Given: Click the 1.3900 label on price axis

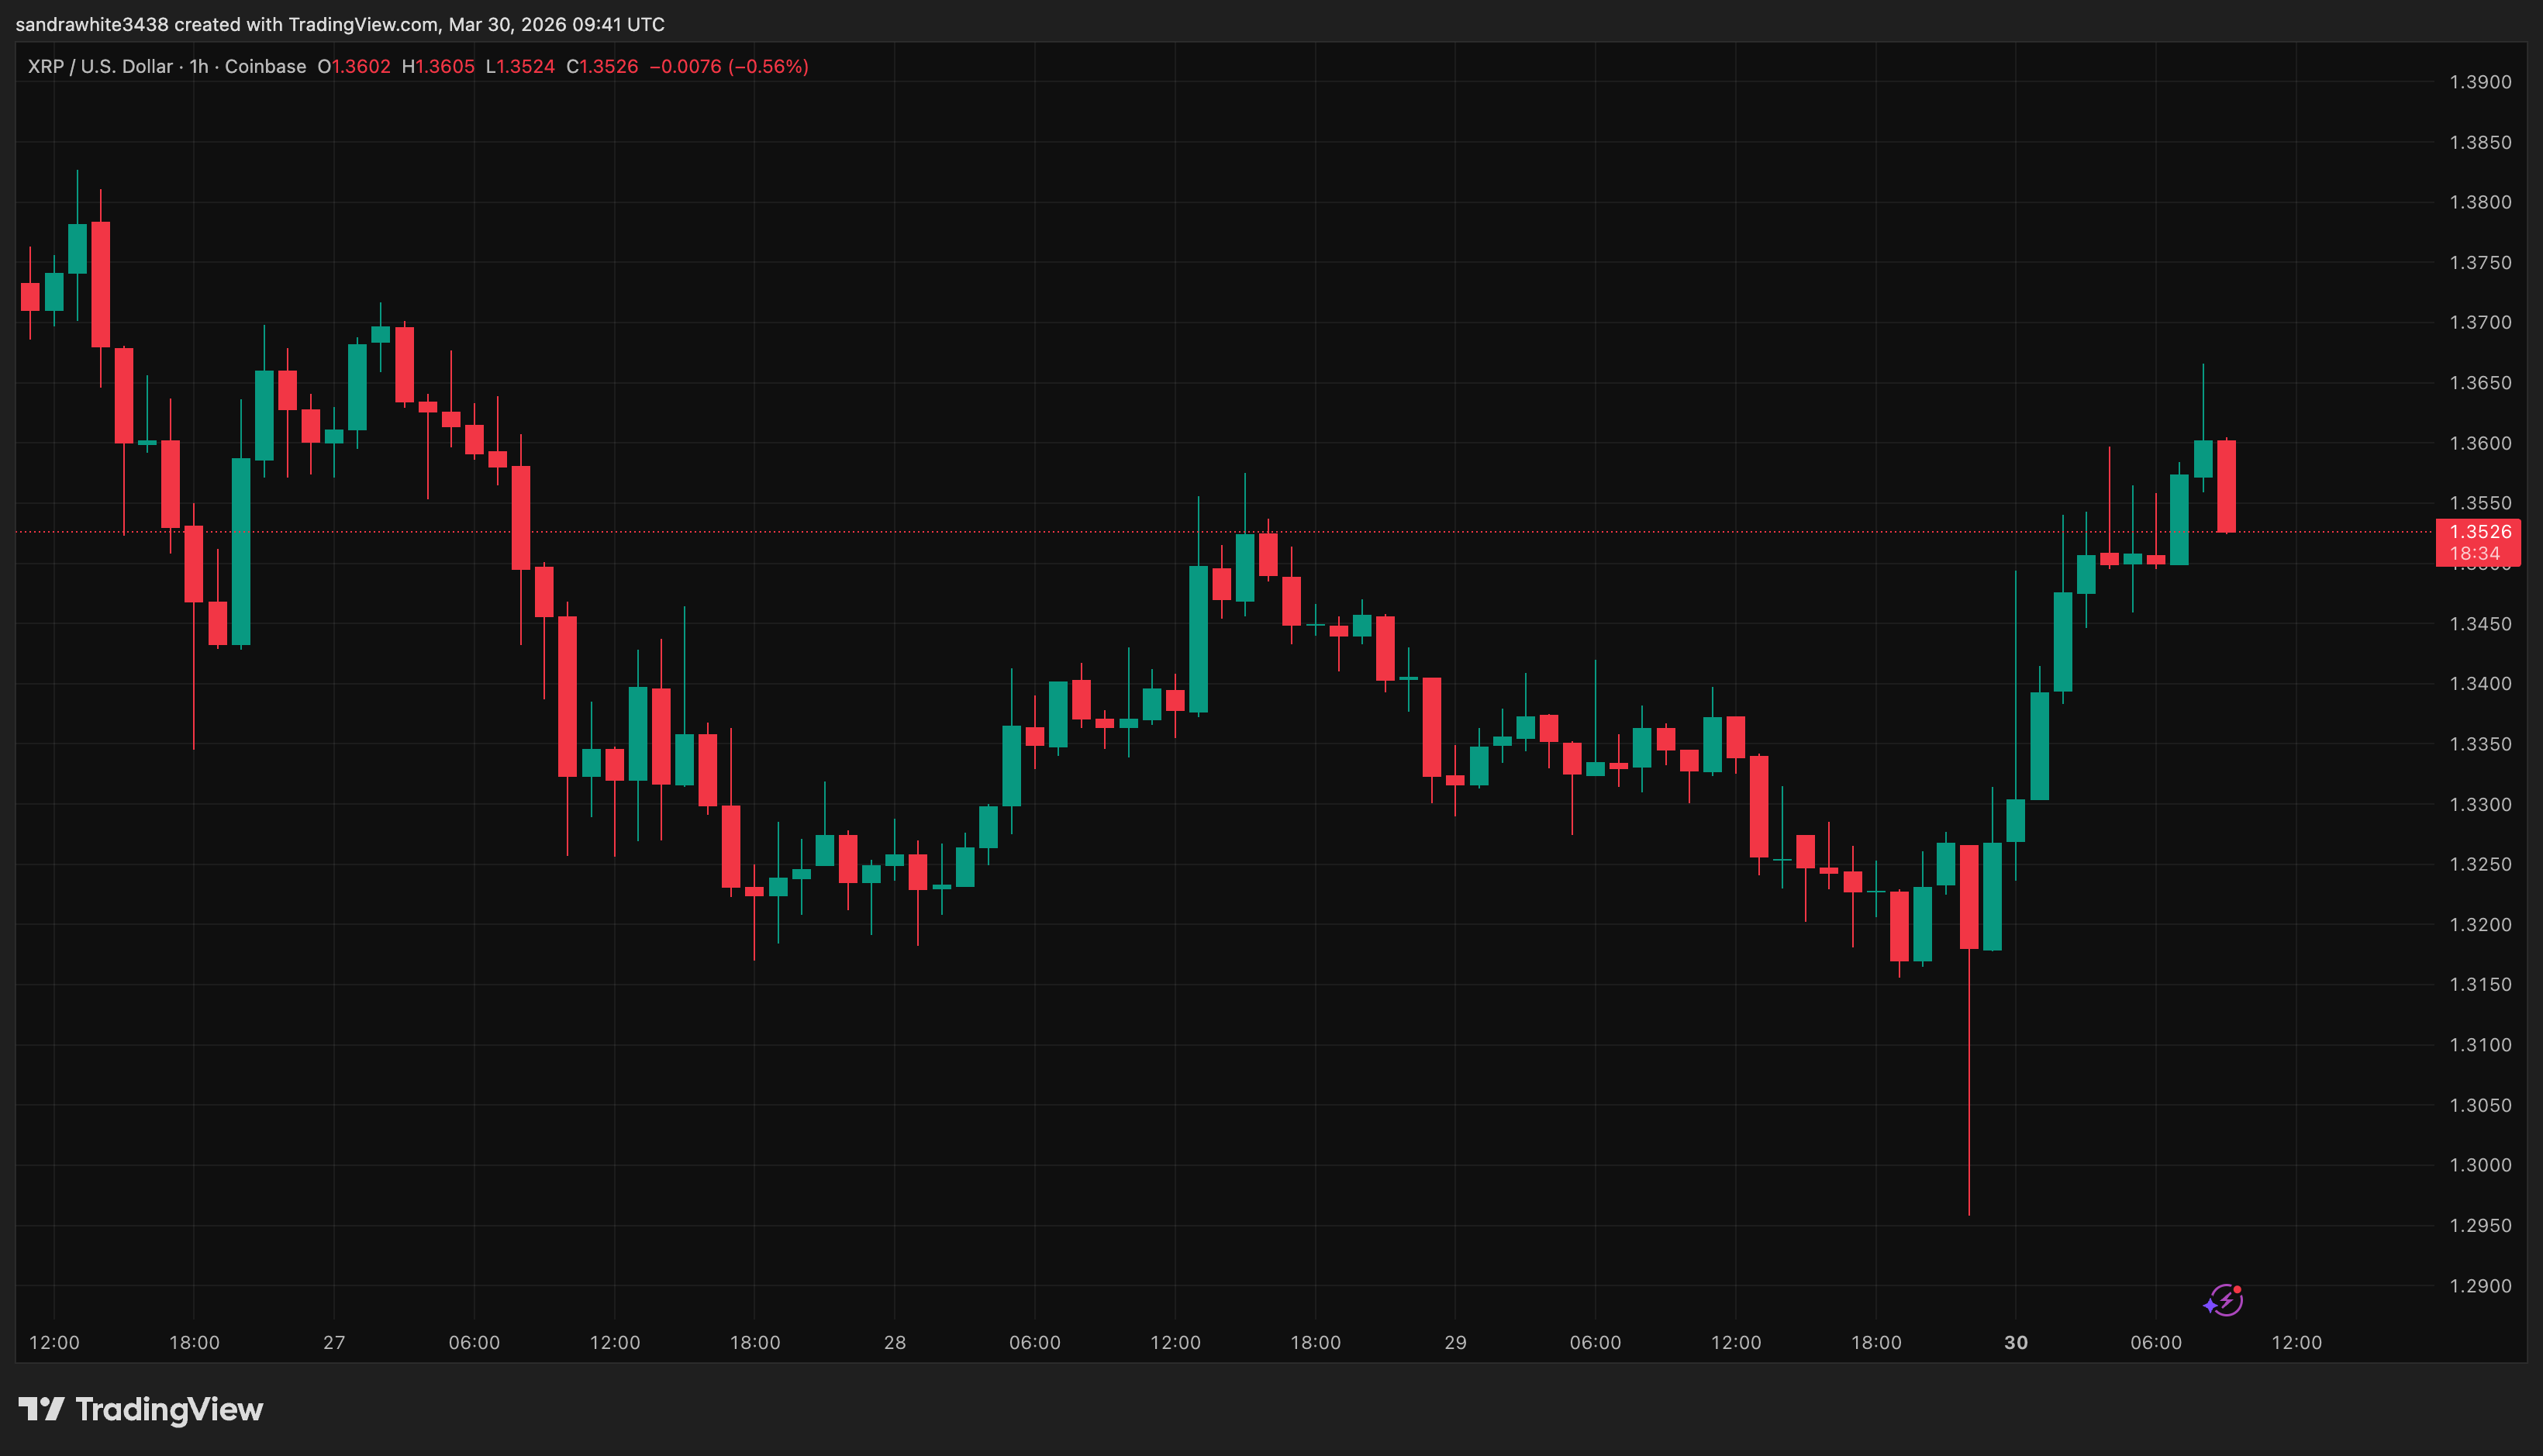Looking at the screenshot, I should [x=2480, y=82].
